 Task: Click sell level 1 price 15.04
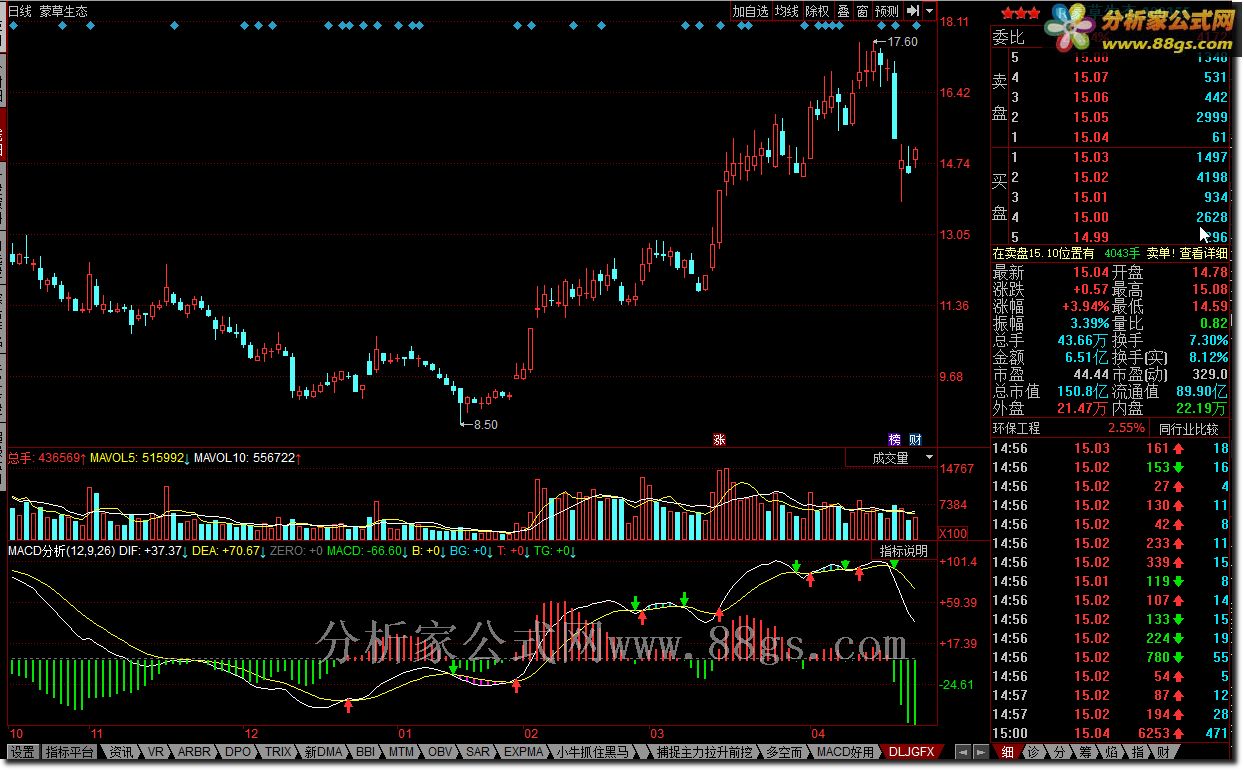point(1091,137)
